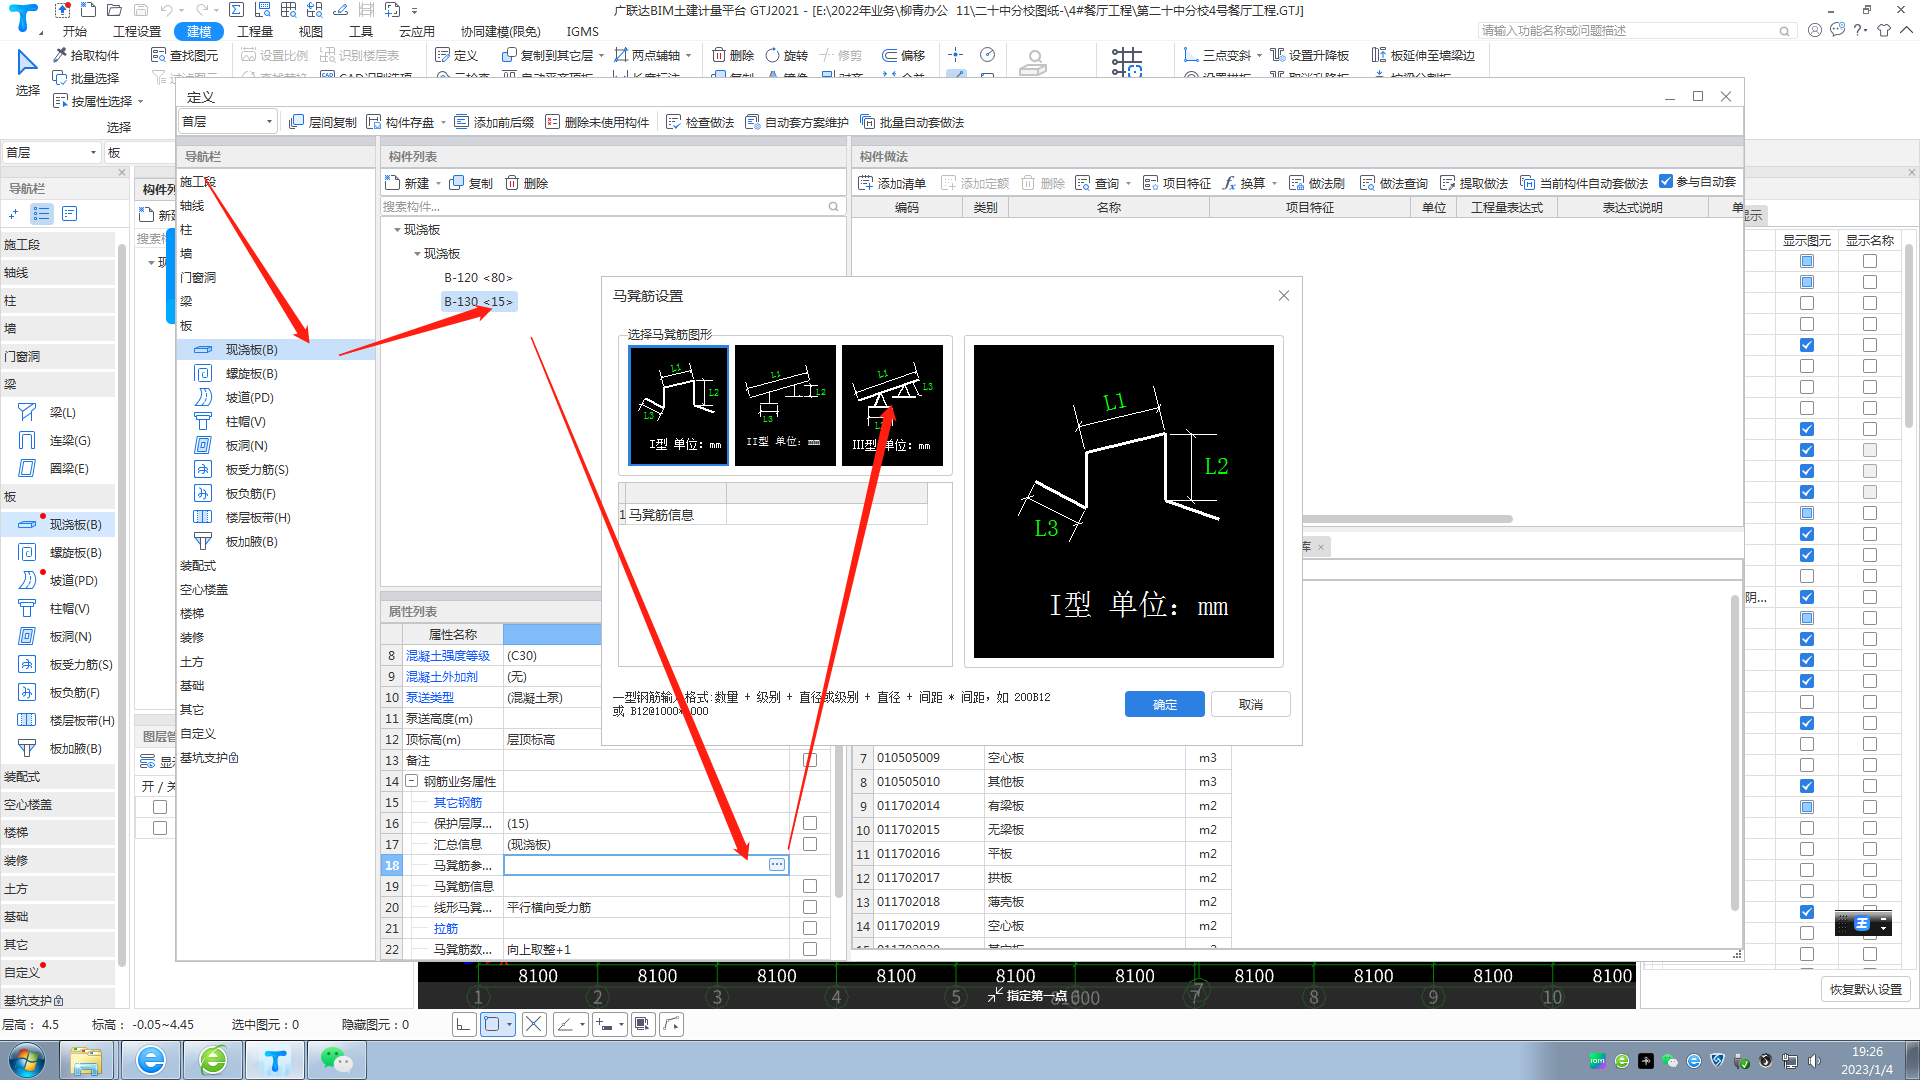Click 复制 in the 构件列表 toolbar
The width and height of the screenshot is (1920, 1080).
point(471,183)
